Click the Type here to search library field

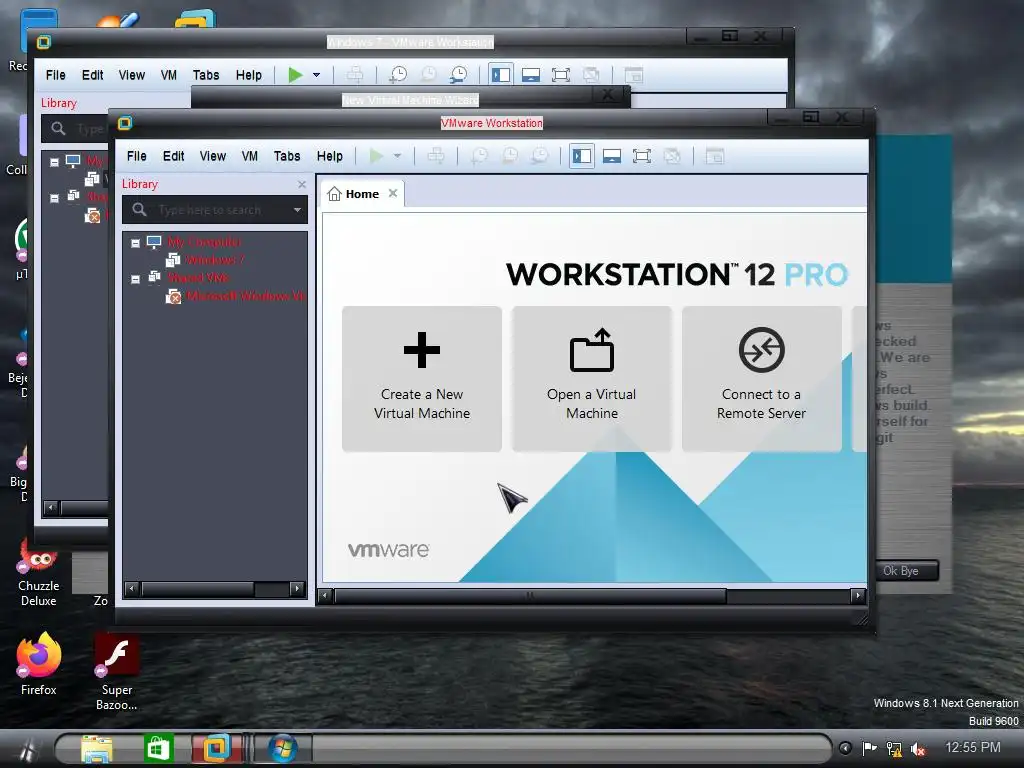(x=214, y=210)
